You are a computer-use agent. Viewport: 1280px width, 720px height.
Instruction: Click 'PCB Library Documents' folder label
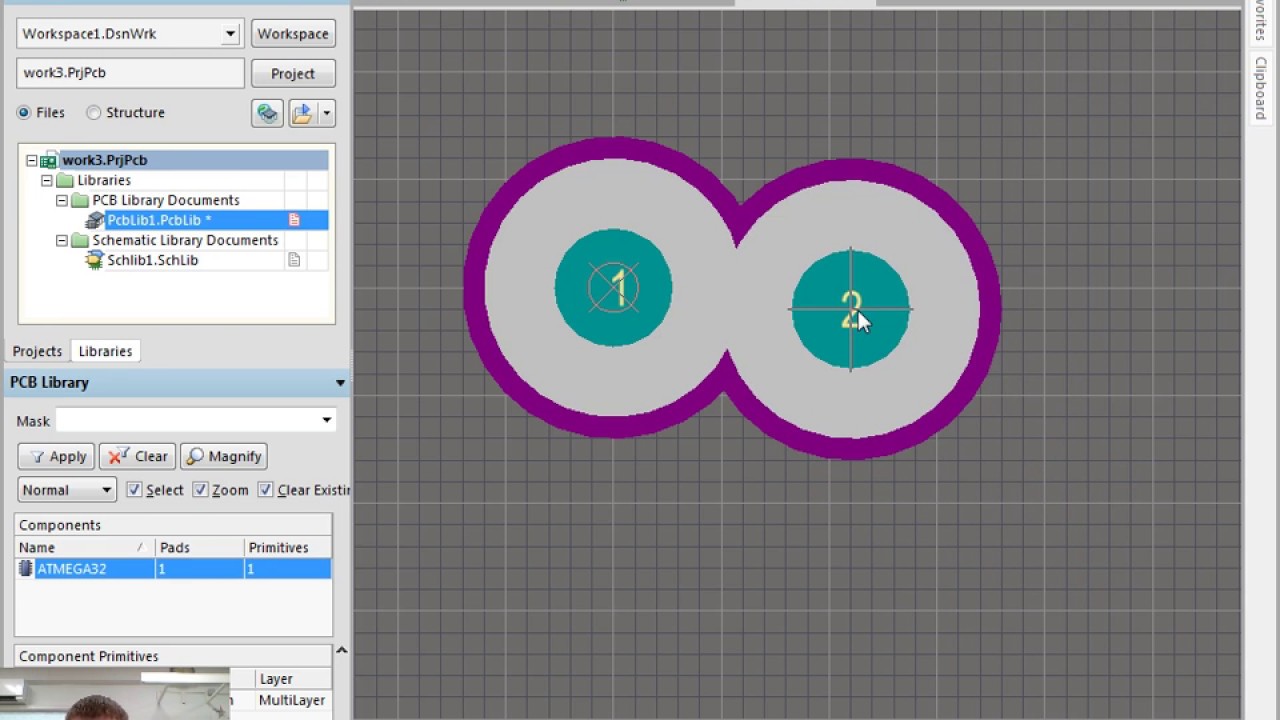click(166, 200)
